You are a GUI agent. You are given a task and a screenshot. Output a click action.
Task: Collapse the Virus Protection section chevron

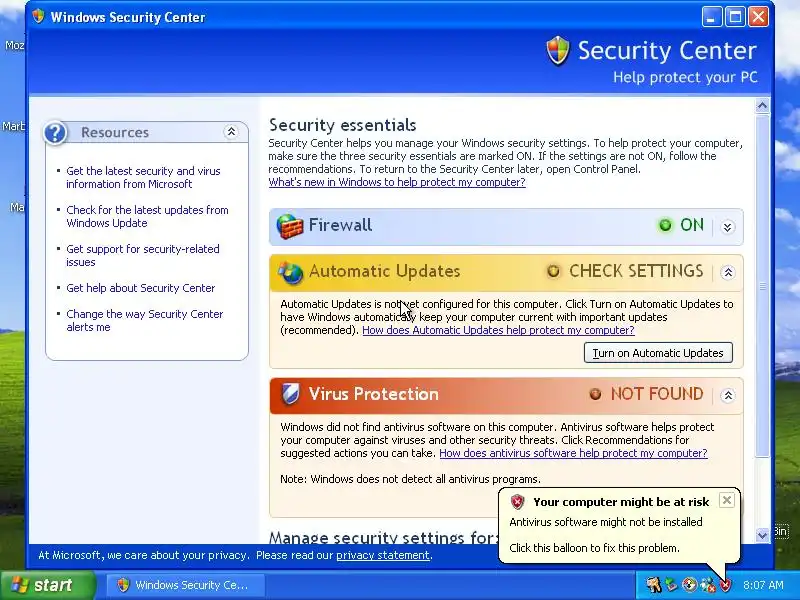[728, 395]
